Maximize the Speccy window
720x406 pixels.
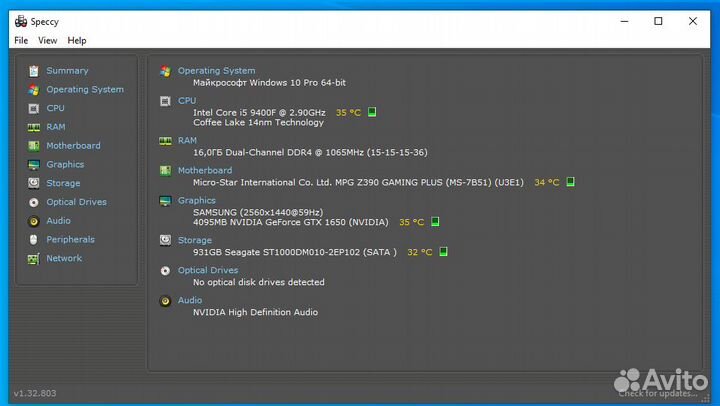point(658,21)
